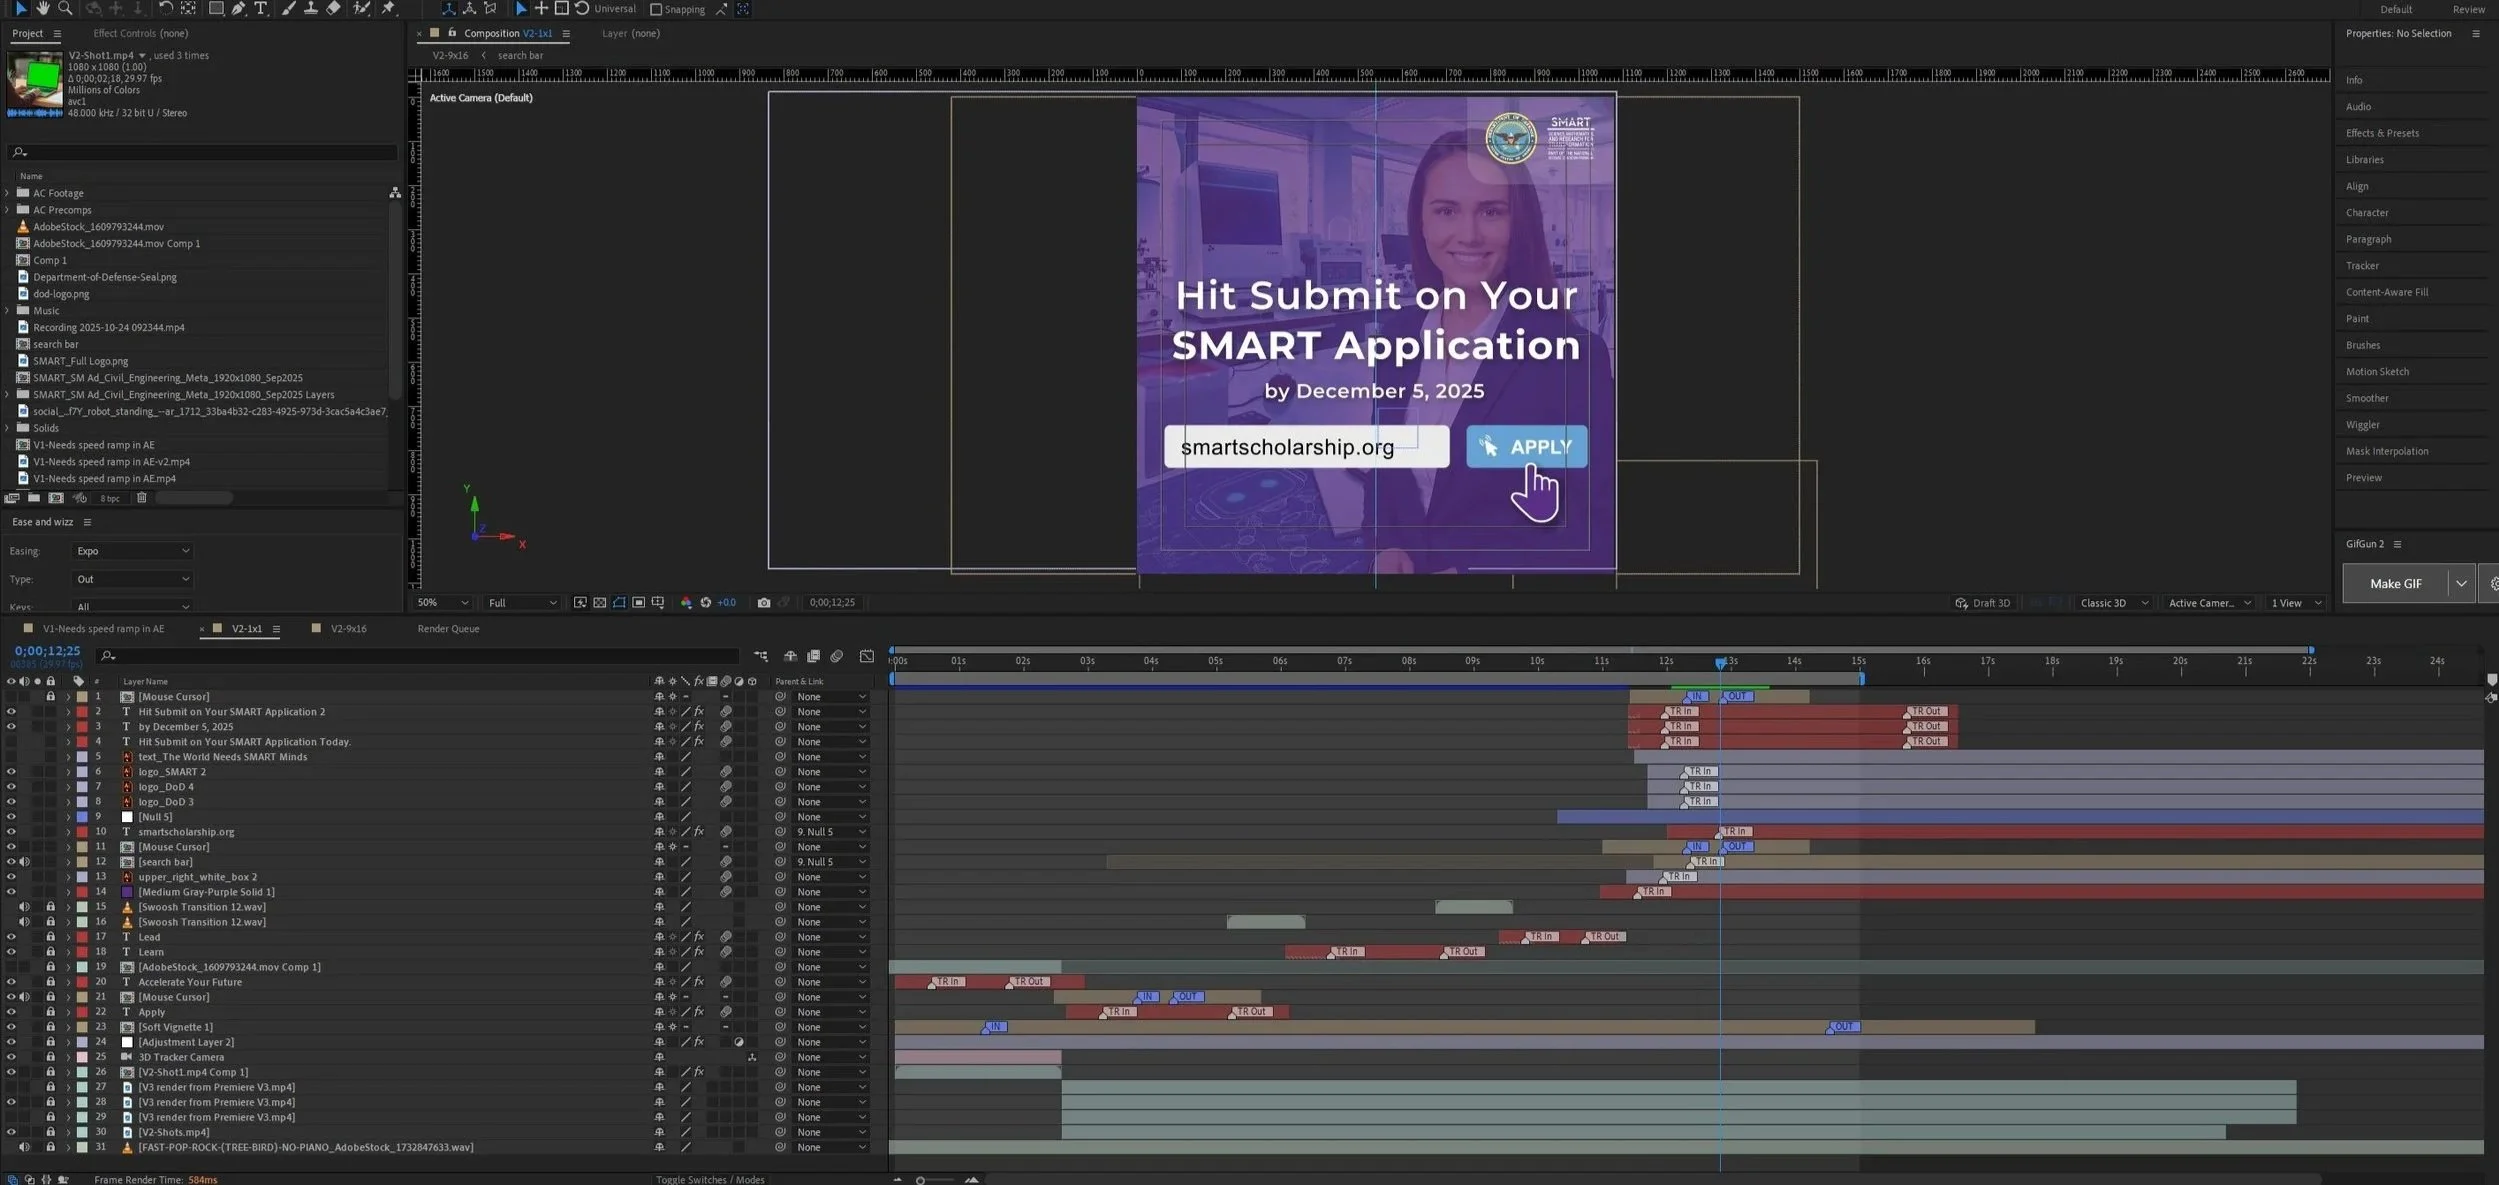Toggle Draft 3D mode
2499x1185 pixels.
coord(1982,603)
